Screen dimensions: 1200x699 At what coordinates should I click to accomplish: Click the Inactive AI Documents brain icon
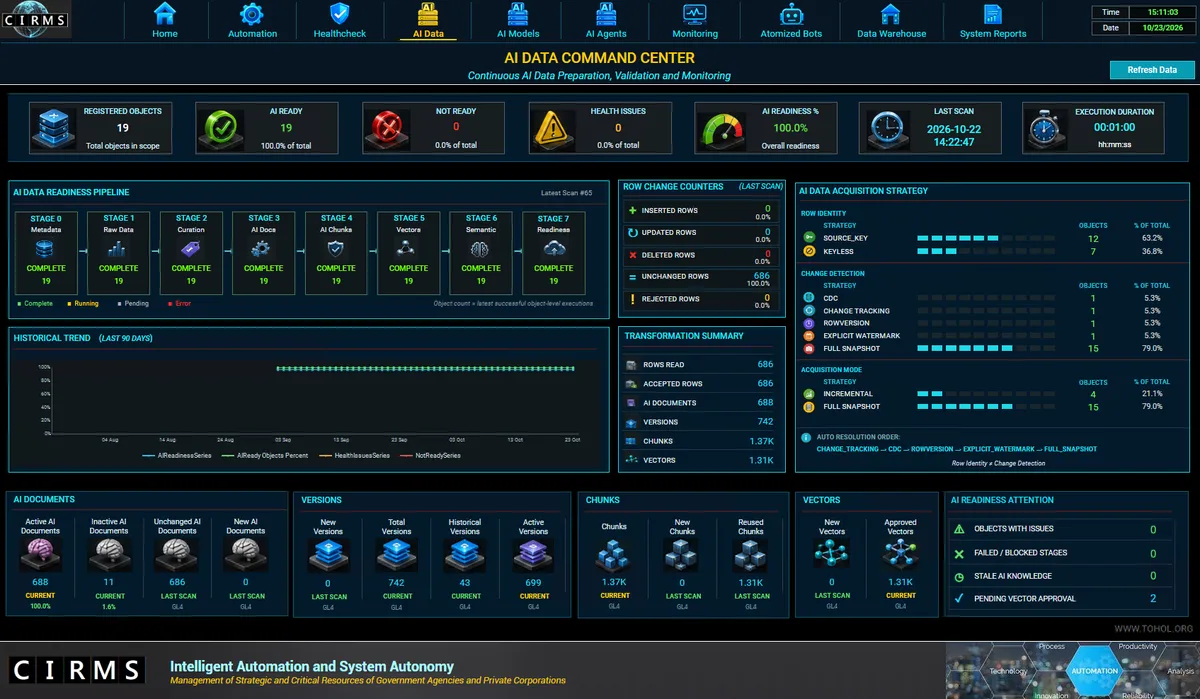coord(109,555)
